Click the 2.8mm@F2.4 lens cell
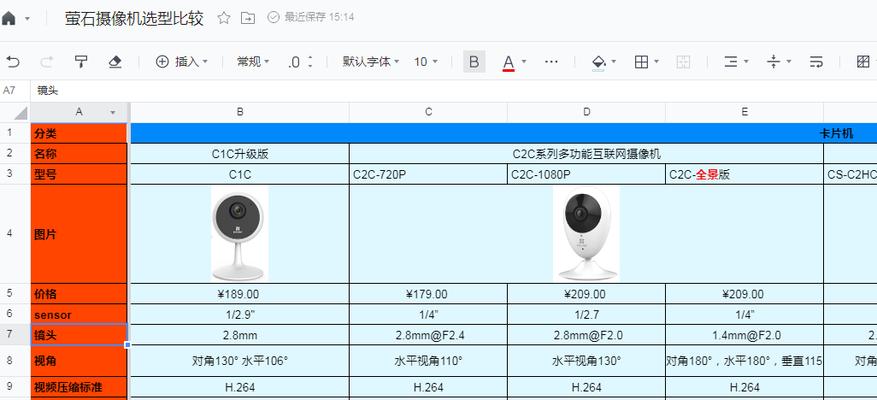This screenshot has width=877, height=400. click(x=428, y=335)
